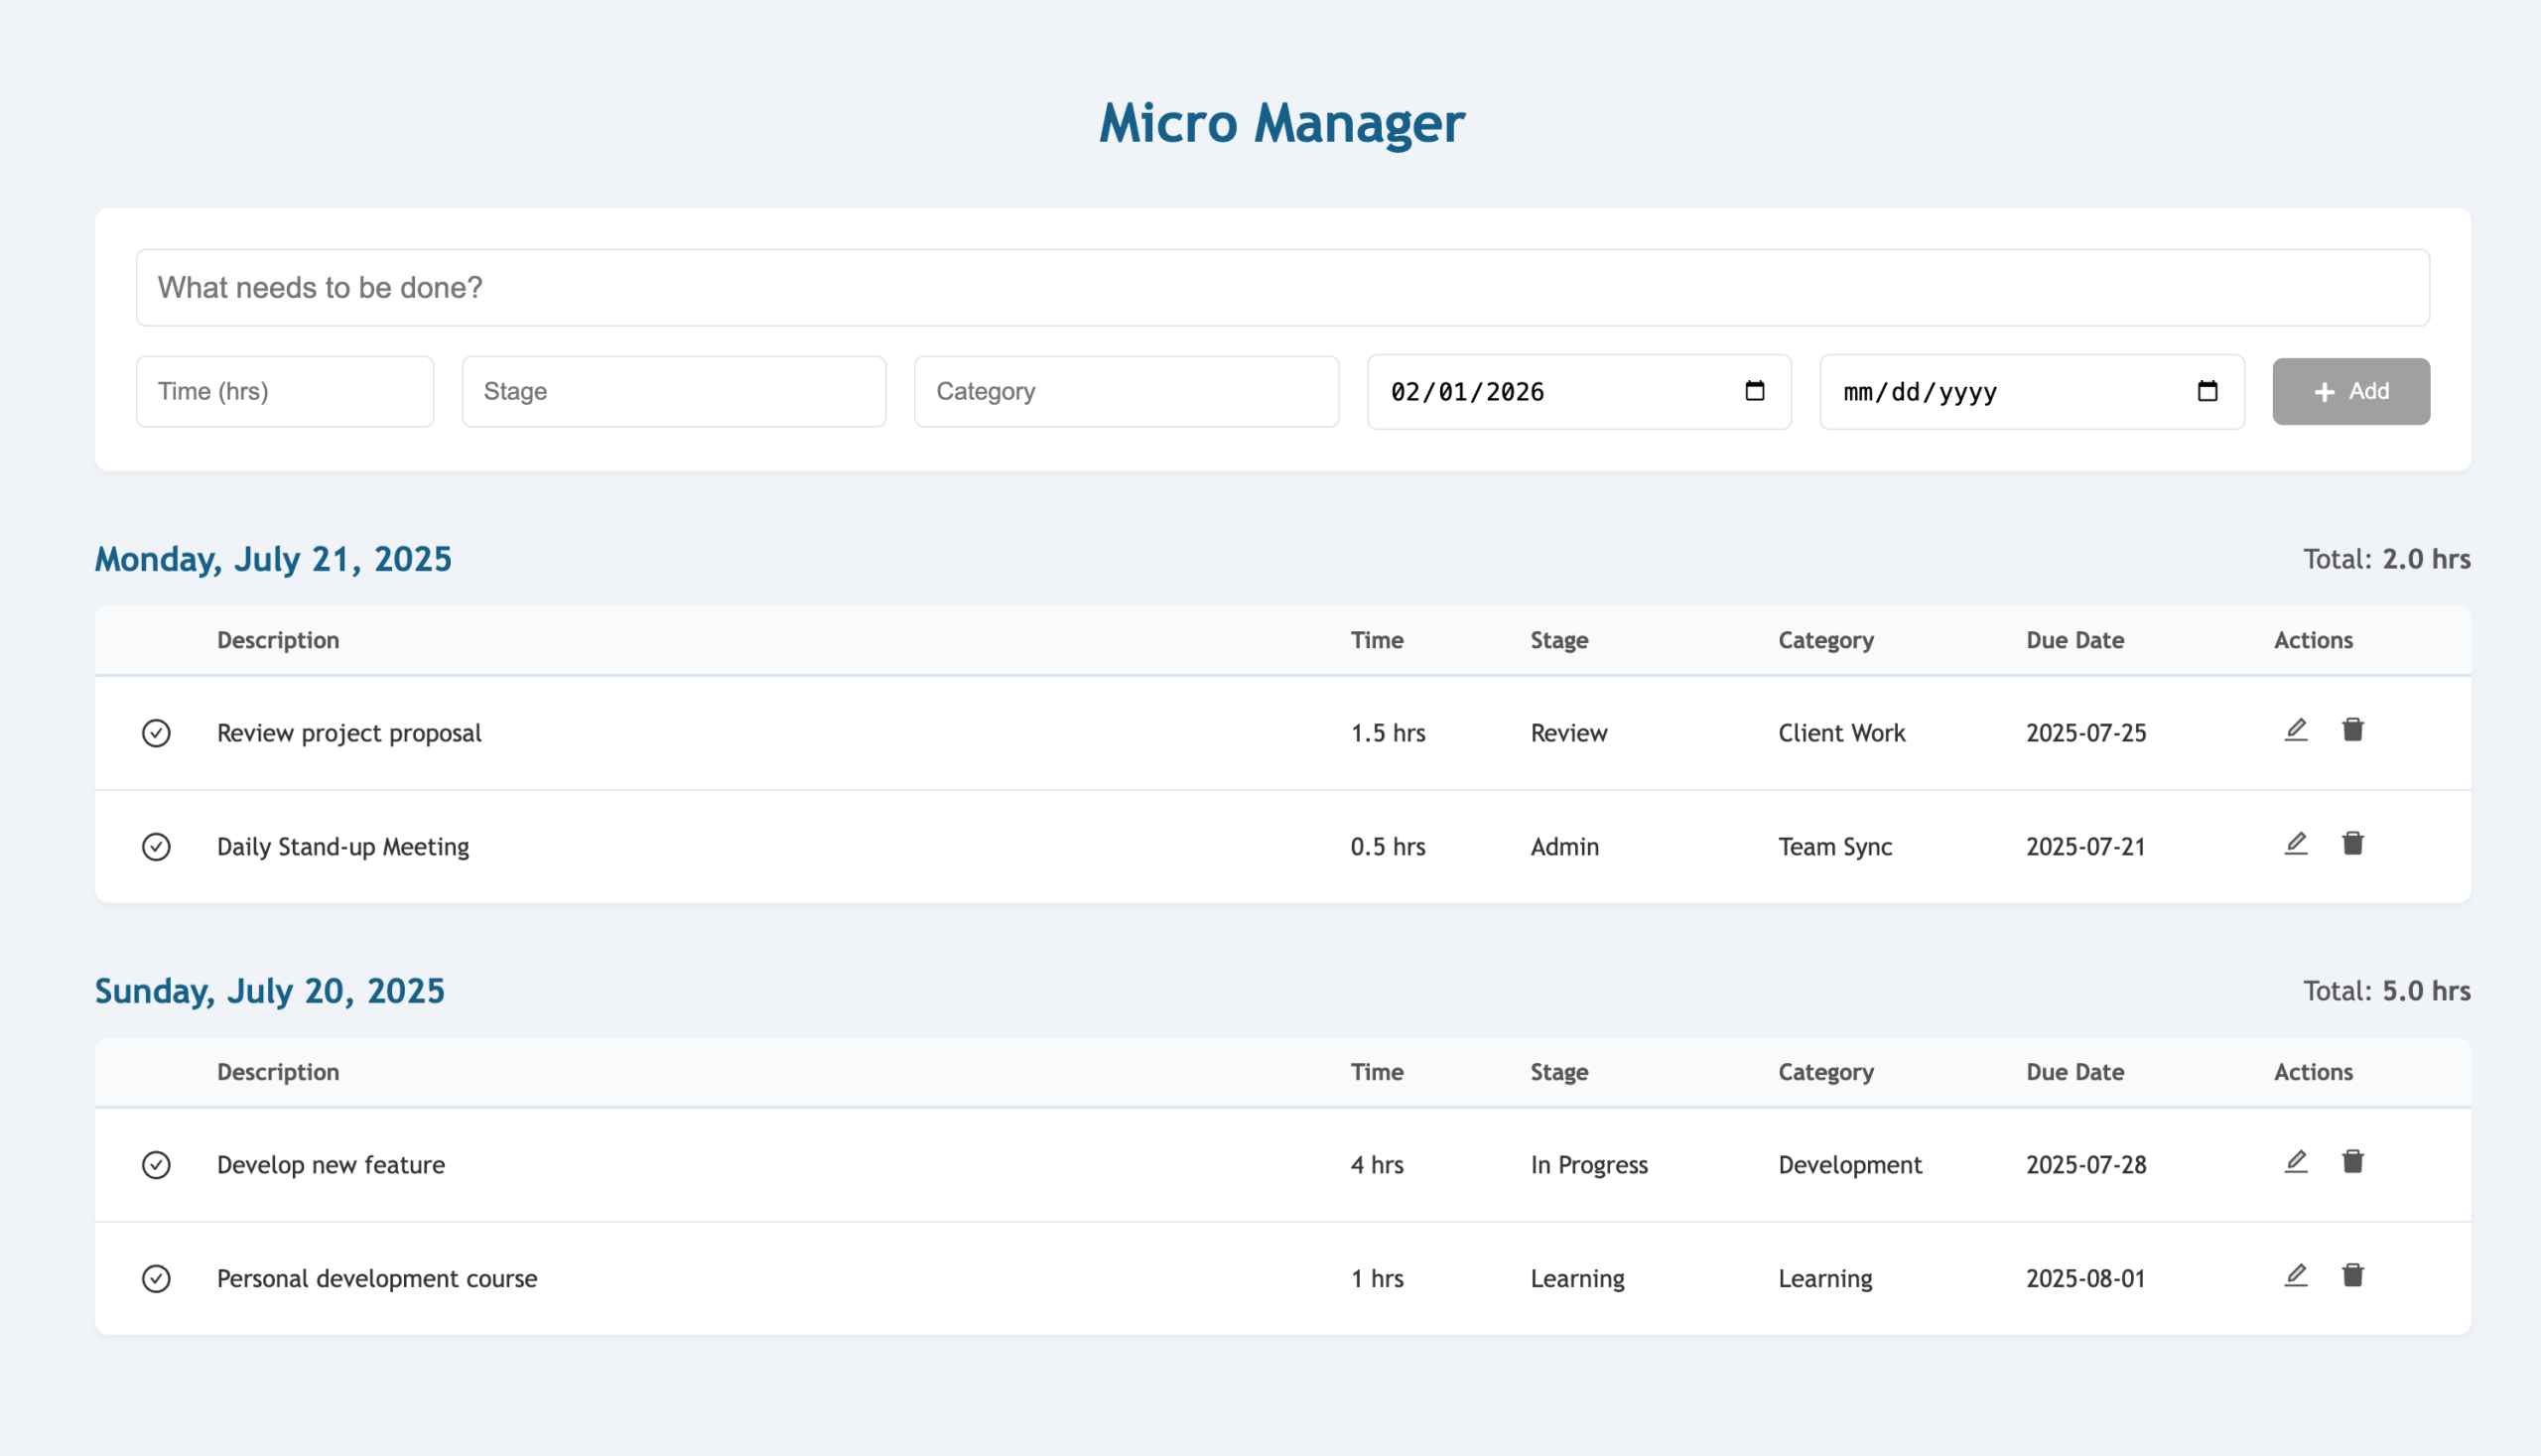The image size is (2541, 1456).
Task: Open calendar picker on 02/01/2026 date field
Action: point(1754,391)
